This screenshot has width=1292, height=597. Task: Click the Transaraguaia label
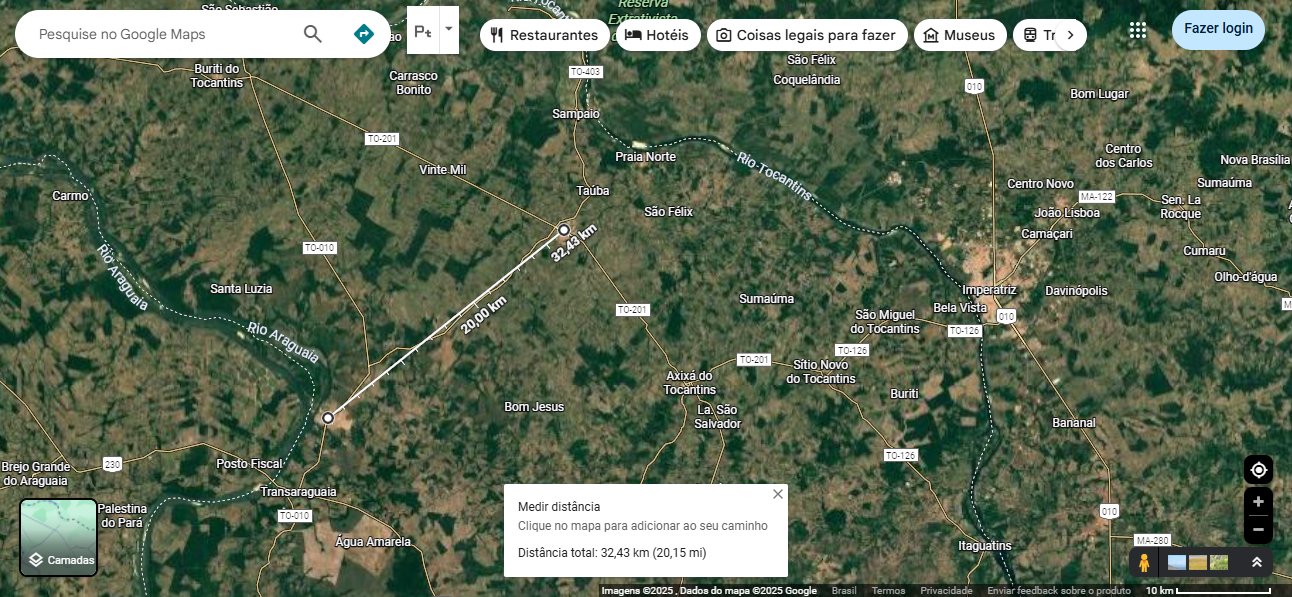click(298, 492)
